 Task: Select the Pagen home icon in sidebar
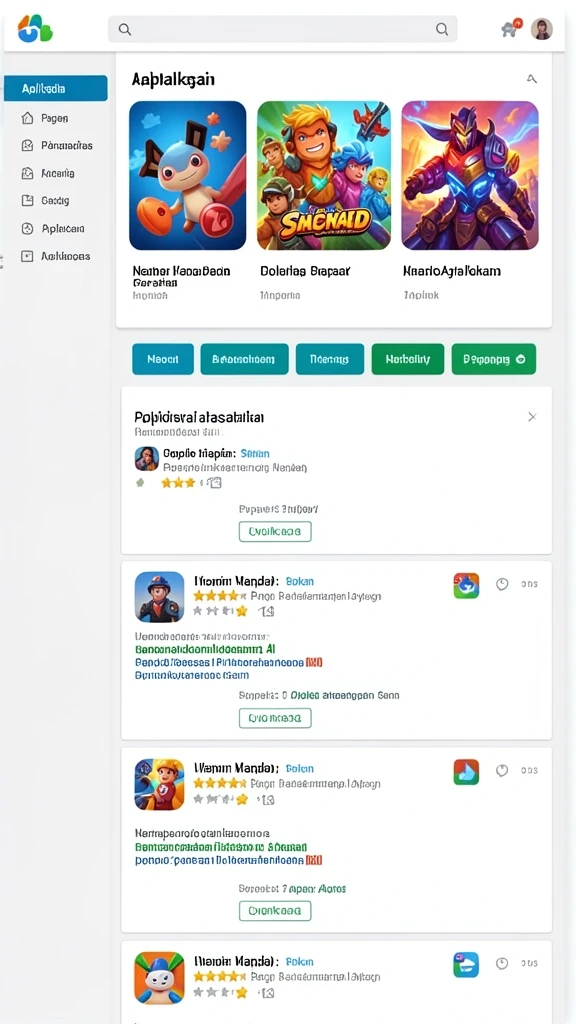coord(27,118)
